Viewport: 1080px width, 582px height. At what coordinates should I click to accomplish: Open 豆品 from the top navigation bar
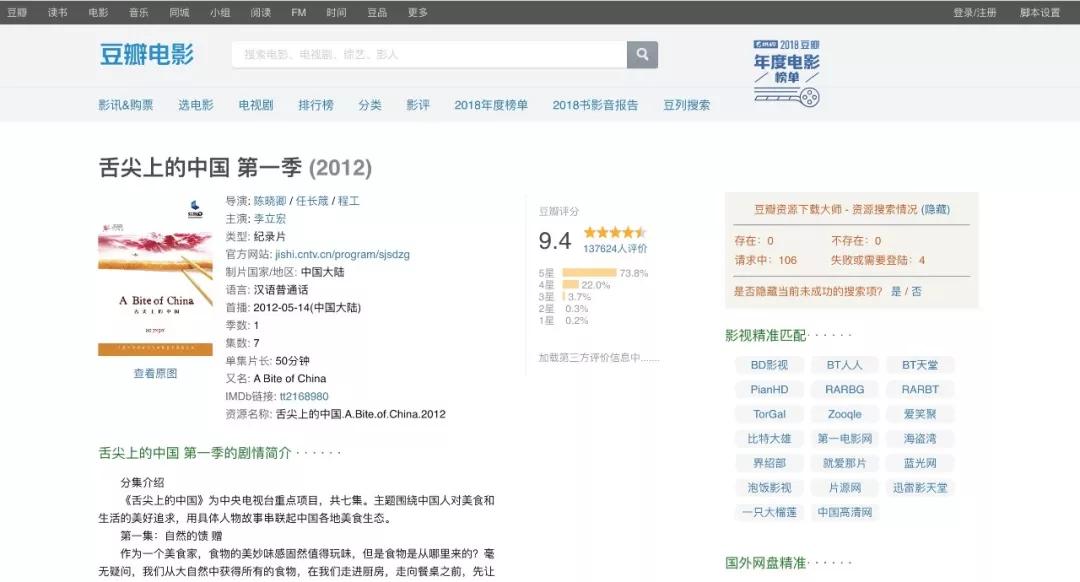pyautogui.click(x=376, y=13)
